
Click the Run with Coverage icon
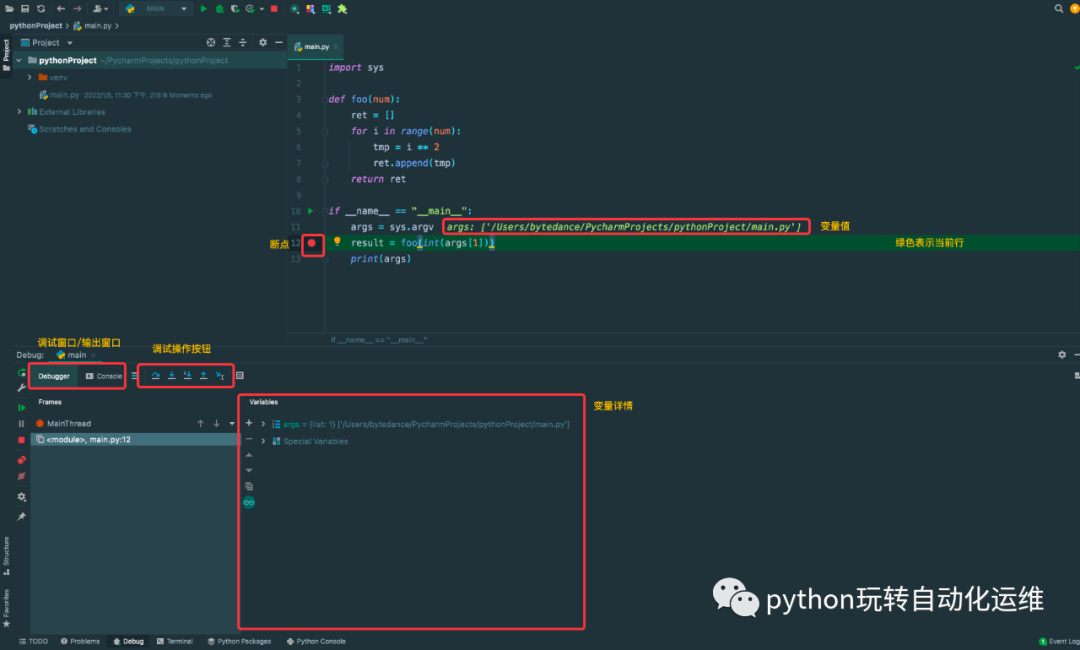(235, 9)
